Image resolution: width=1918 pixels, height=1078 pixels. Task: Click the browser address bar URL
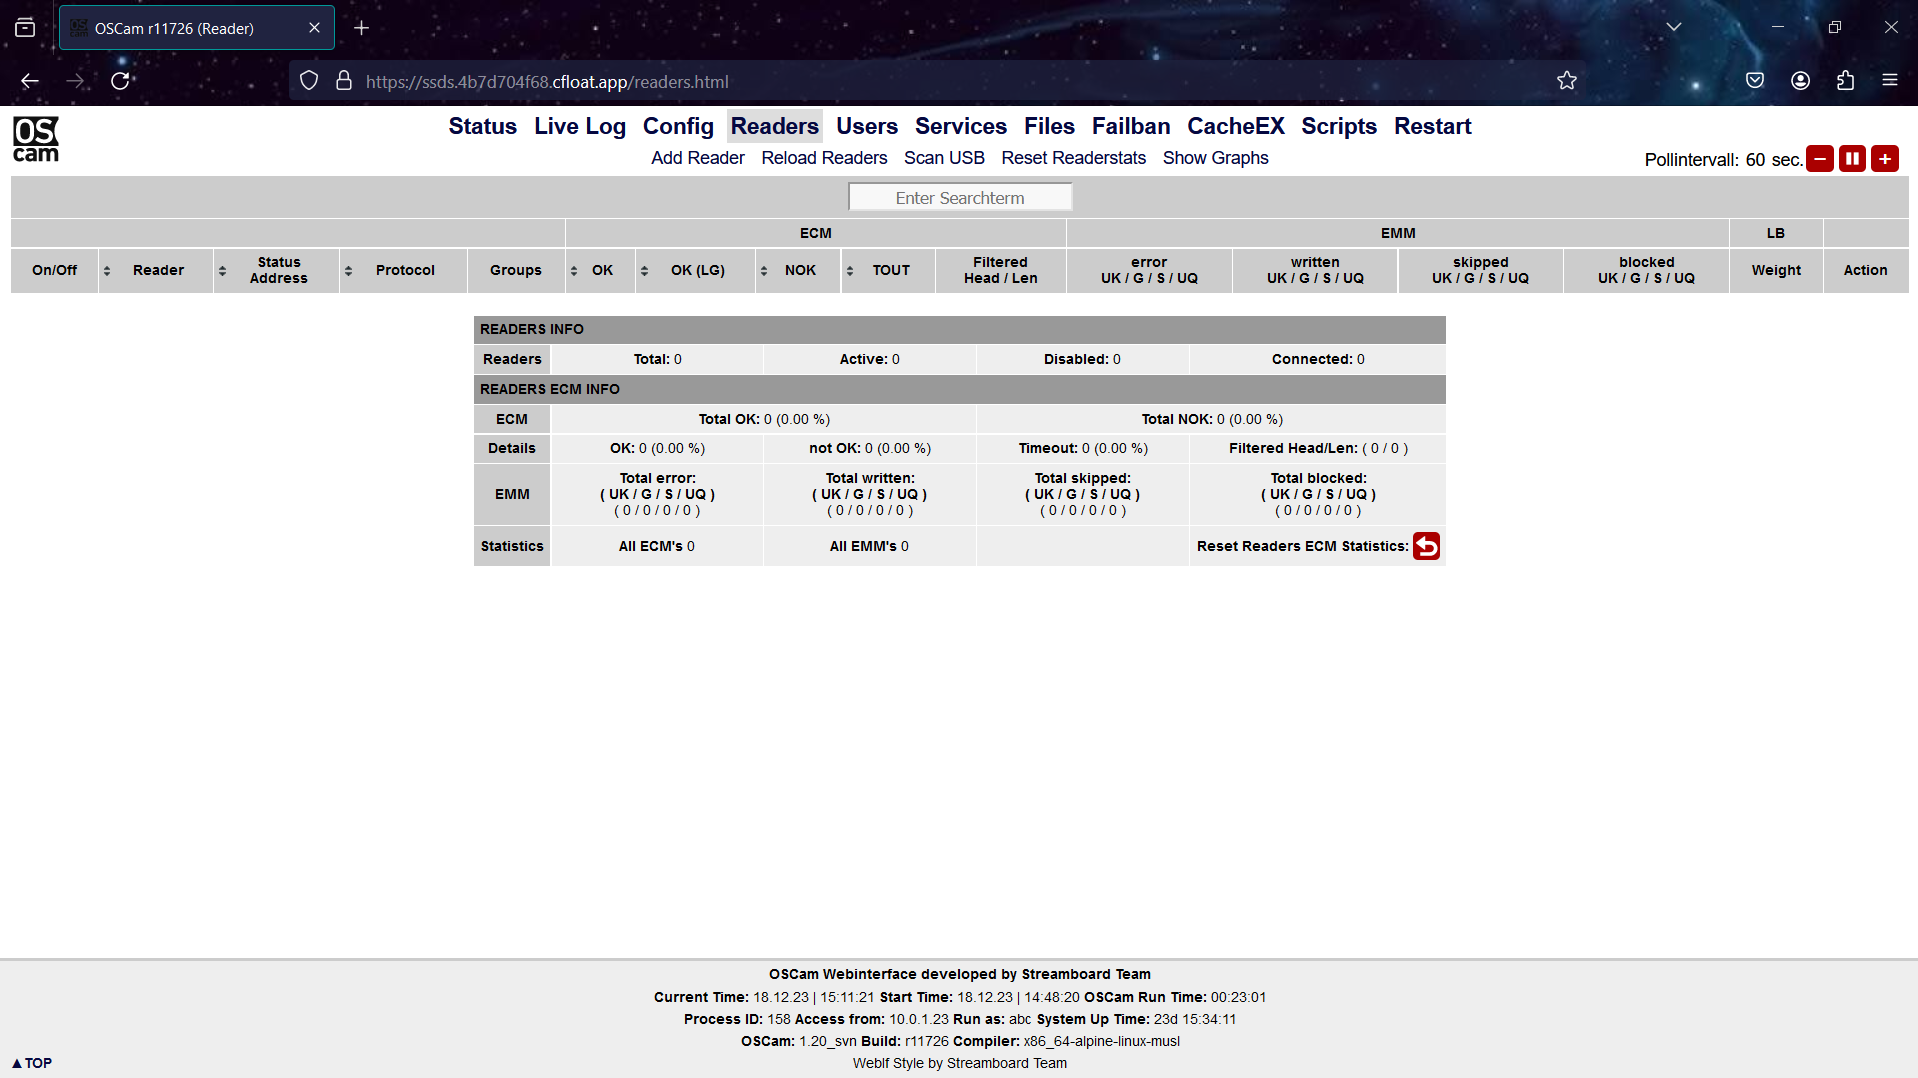547,82
